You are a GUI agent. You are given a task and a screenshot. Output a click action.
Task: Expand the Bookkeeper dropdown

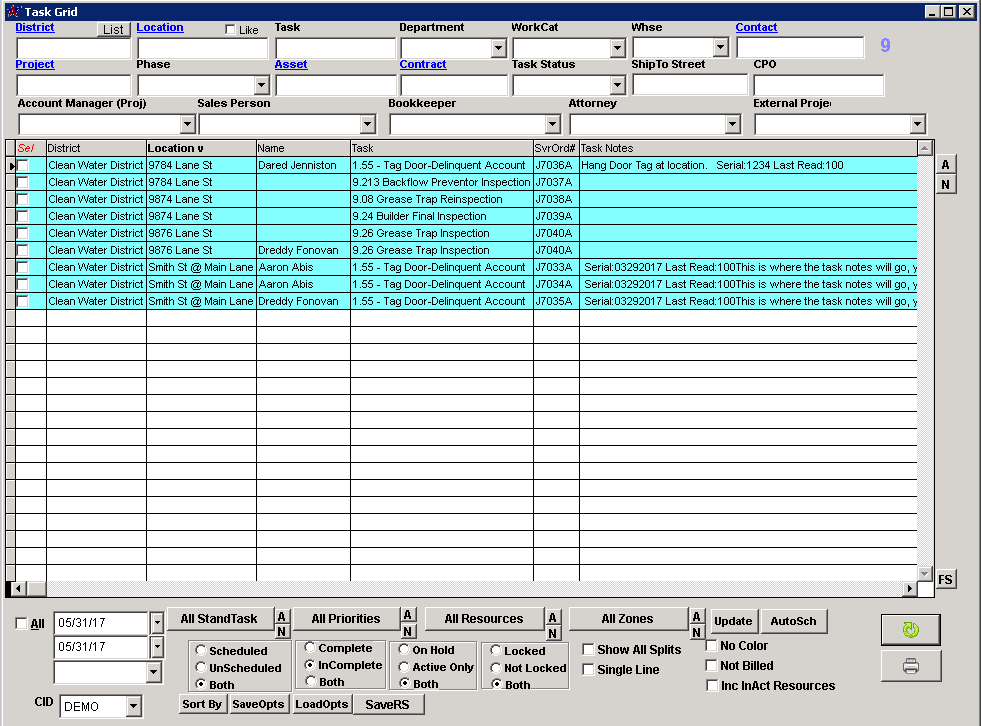(552, 125)
